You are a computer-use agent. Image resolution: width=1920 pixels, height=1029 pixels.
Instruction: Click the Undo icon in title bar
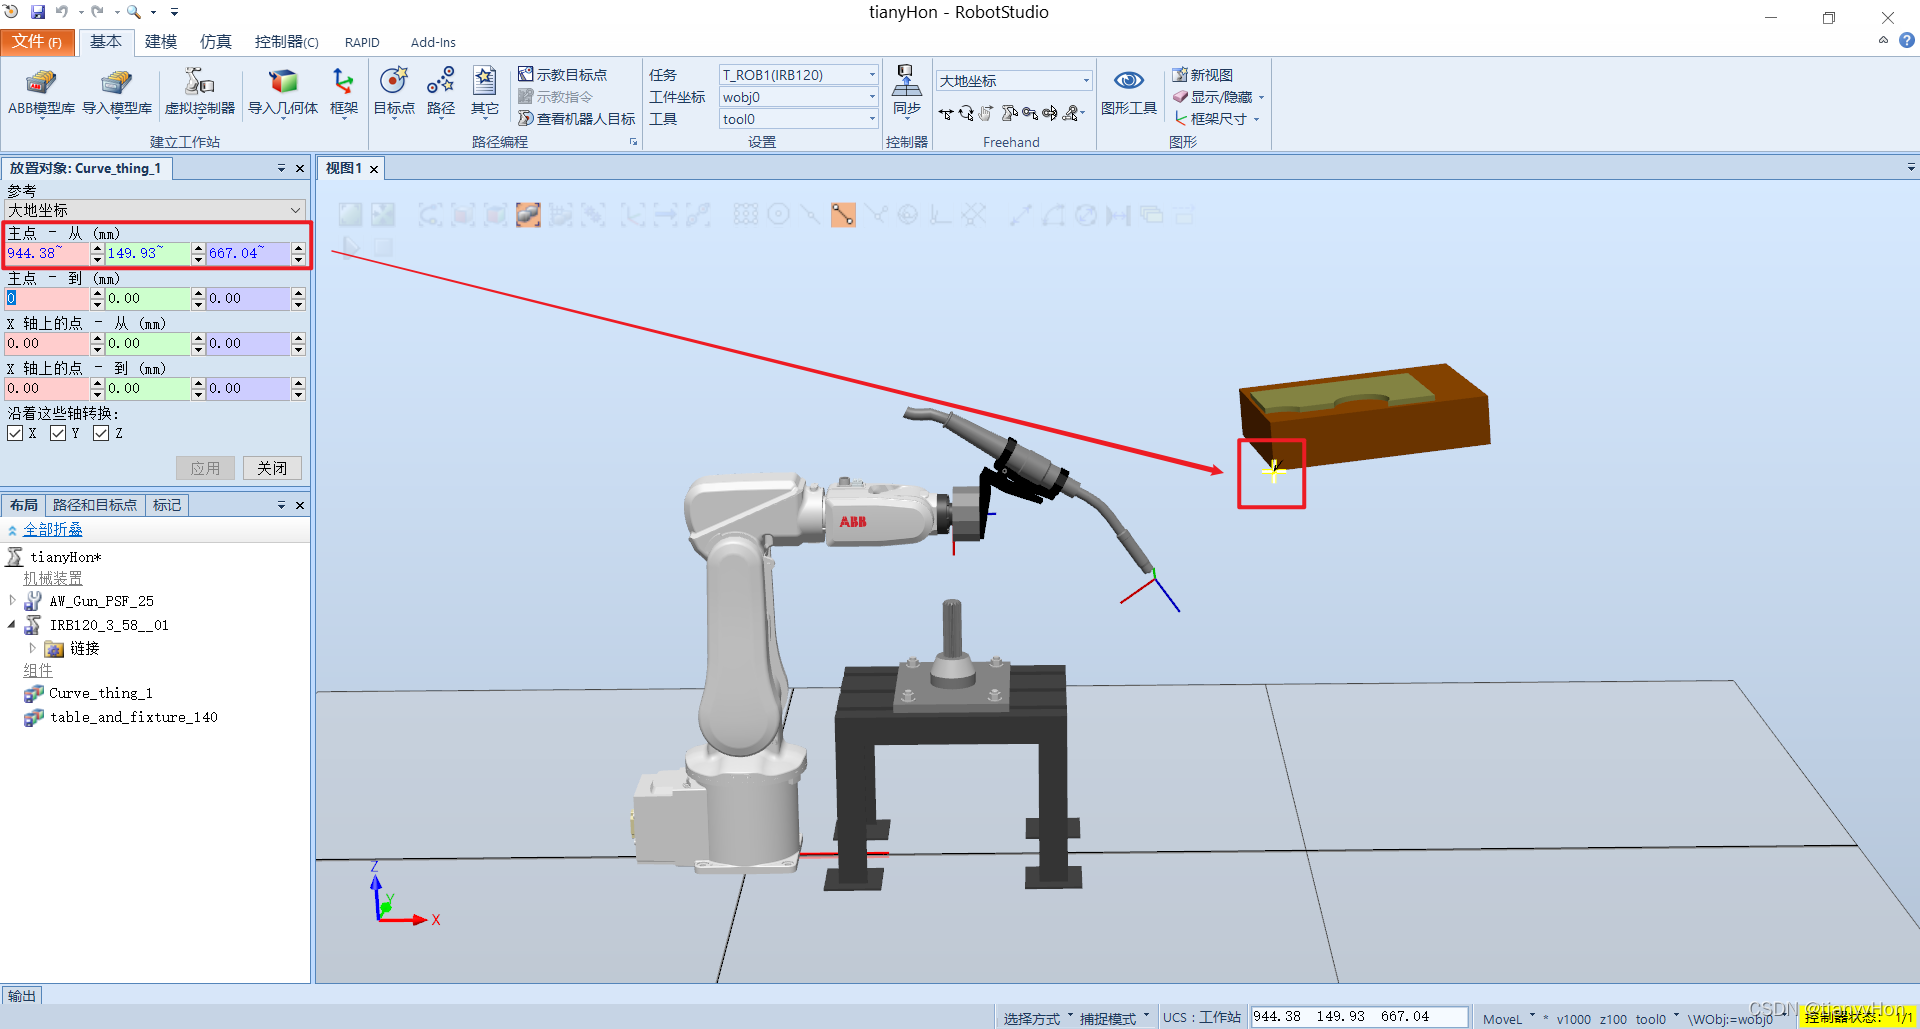(x=63, y=12)
